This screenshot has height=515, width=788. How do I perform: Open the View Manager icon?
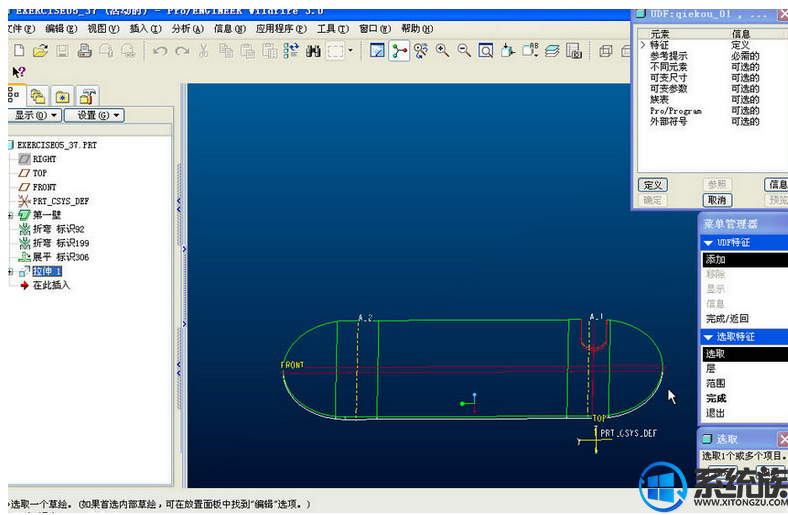pyautogui.click(x=574, y=51)
